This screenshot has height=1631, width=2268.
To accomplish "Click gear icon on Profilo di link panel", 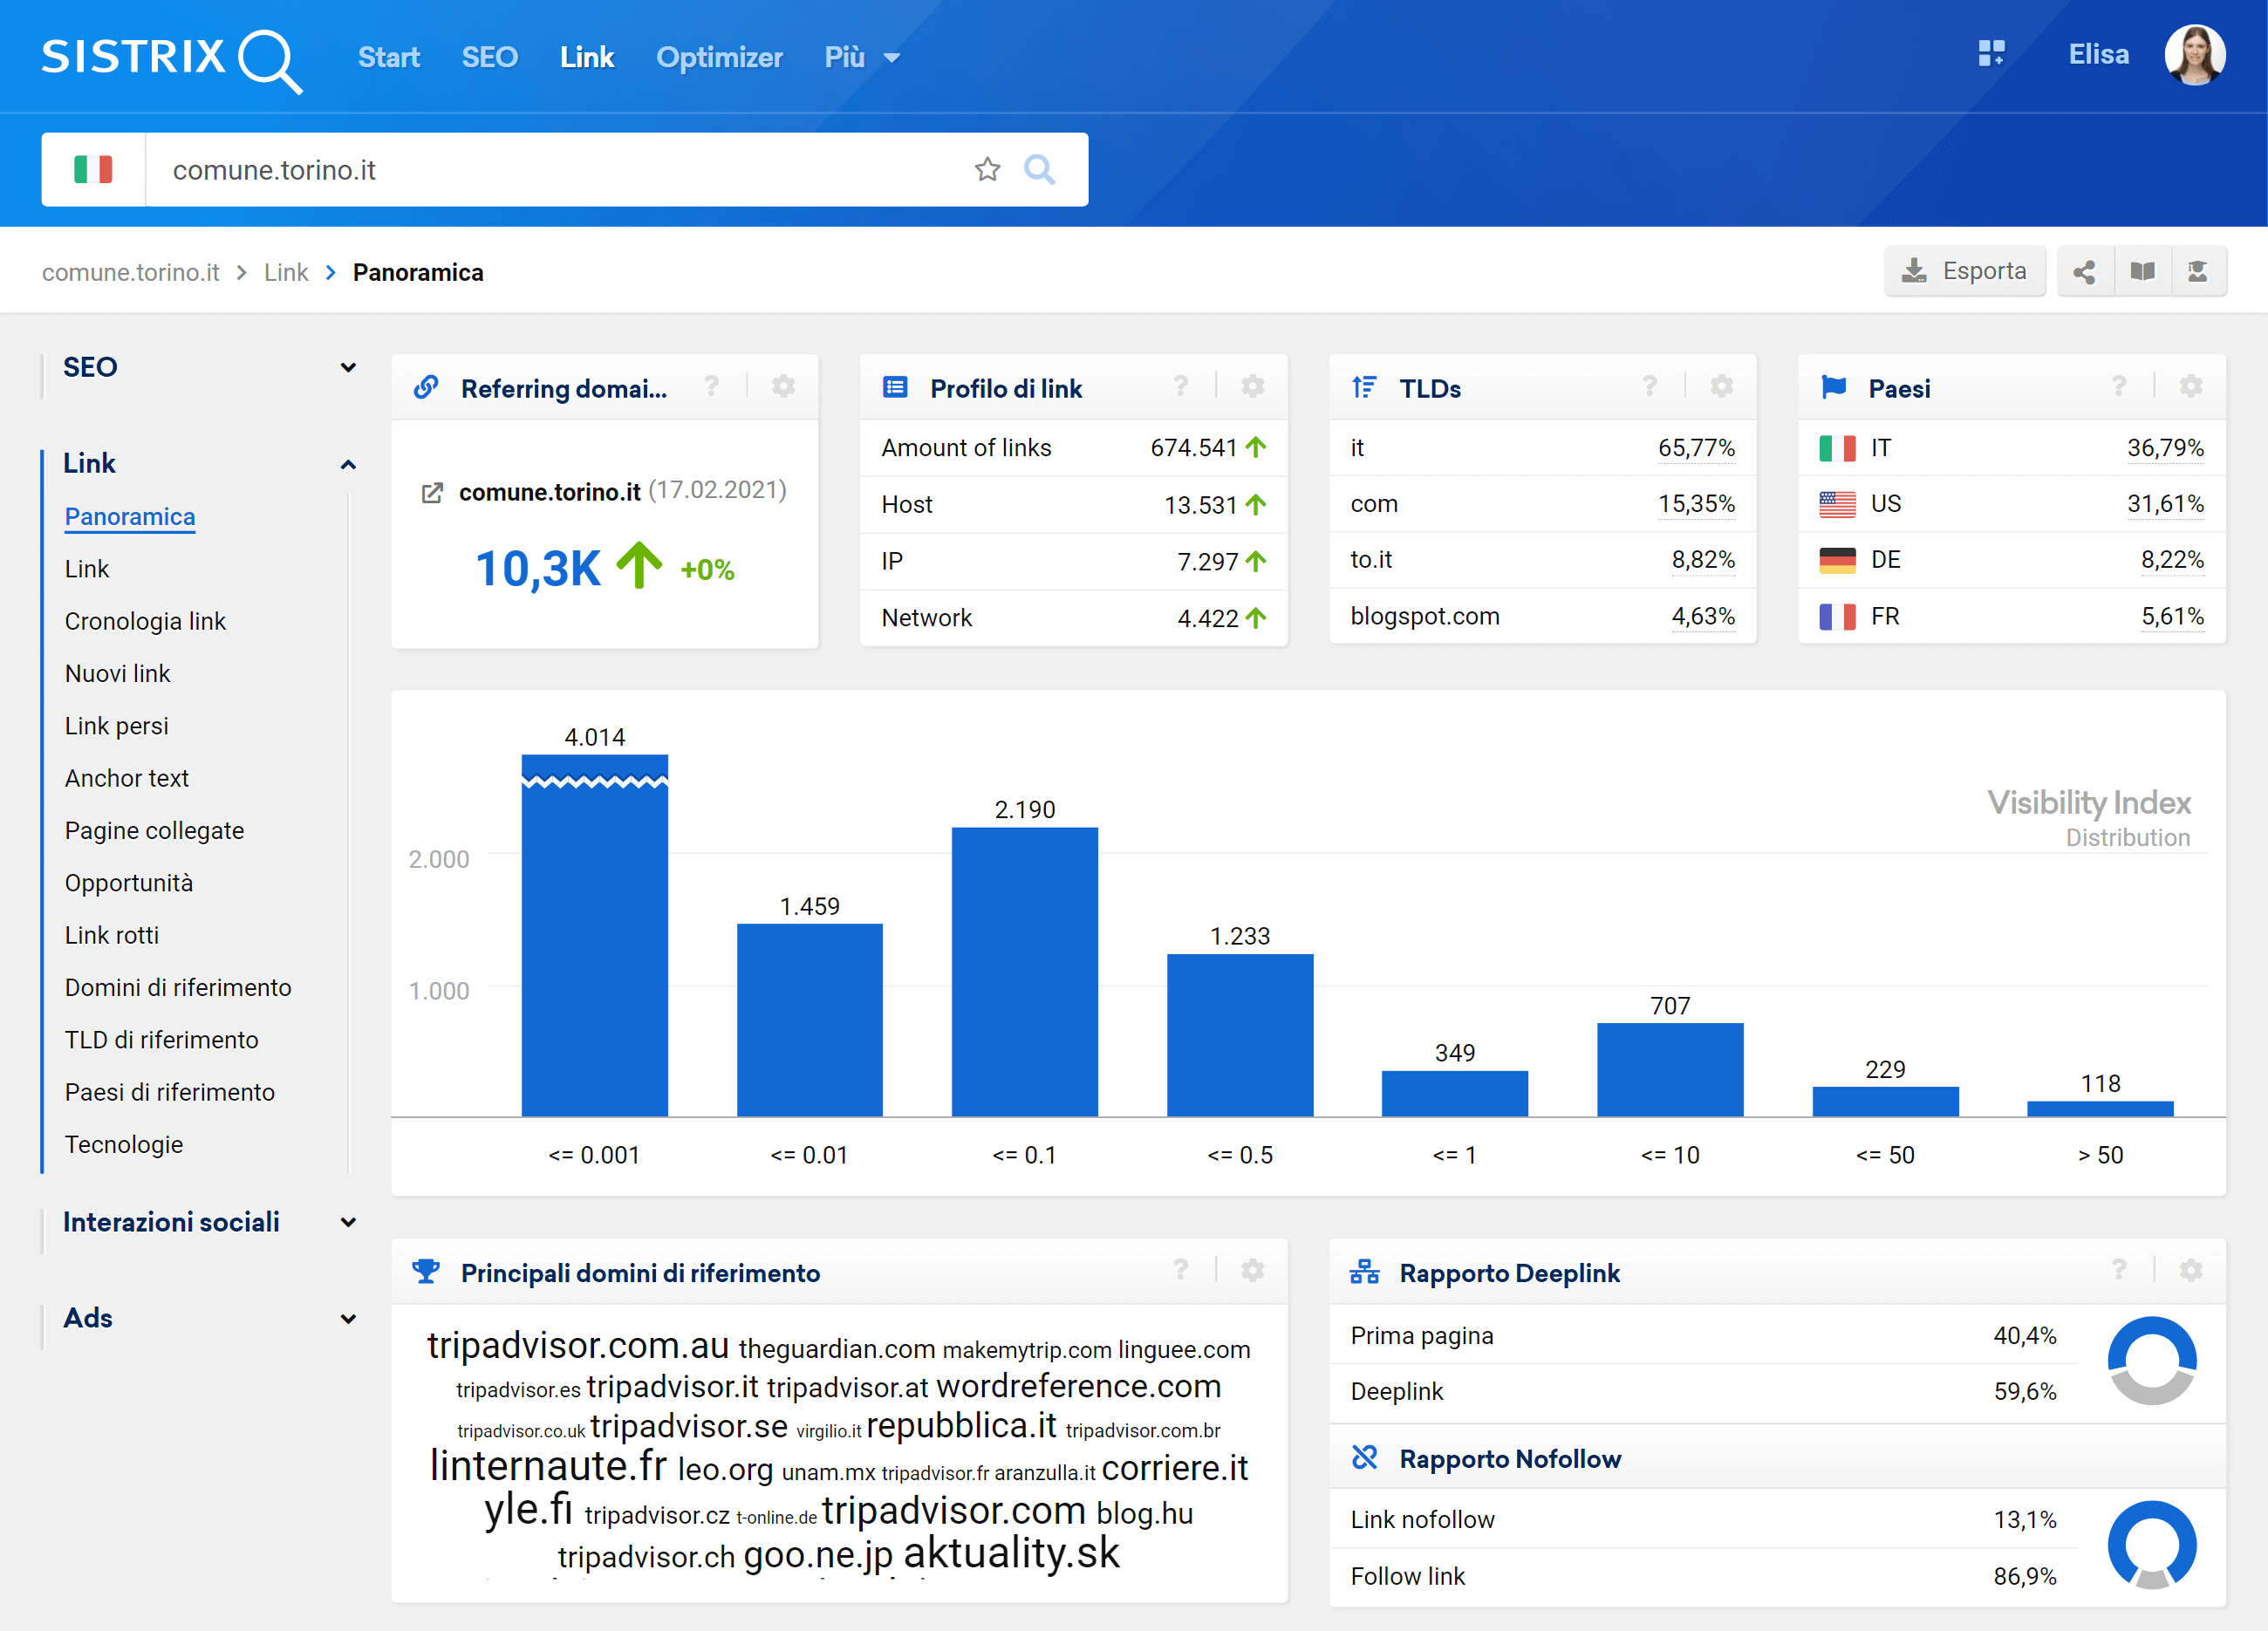I will 1252,387.
